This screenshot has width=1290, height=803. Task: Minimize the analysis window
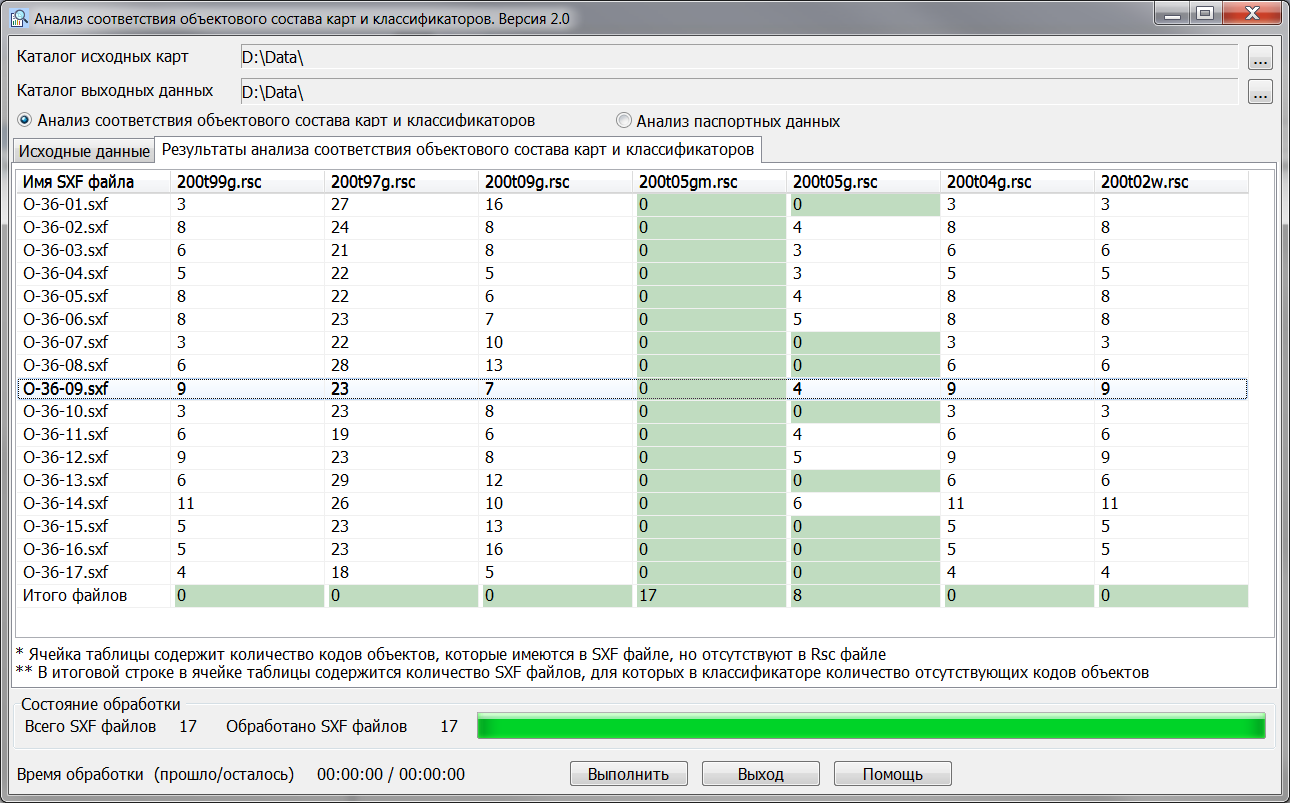[1170, 13]
